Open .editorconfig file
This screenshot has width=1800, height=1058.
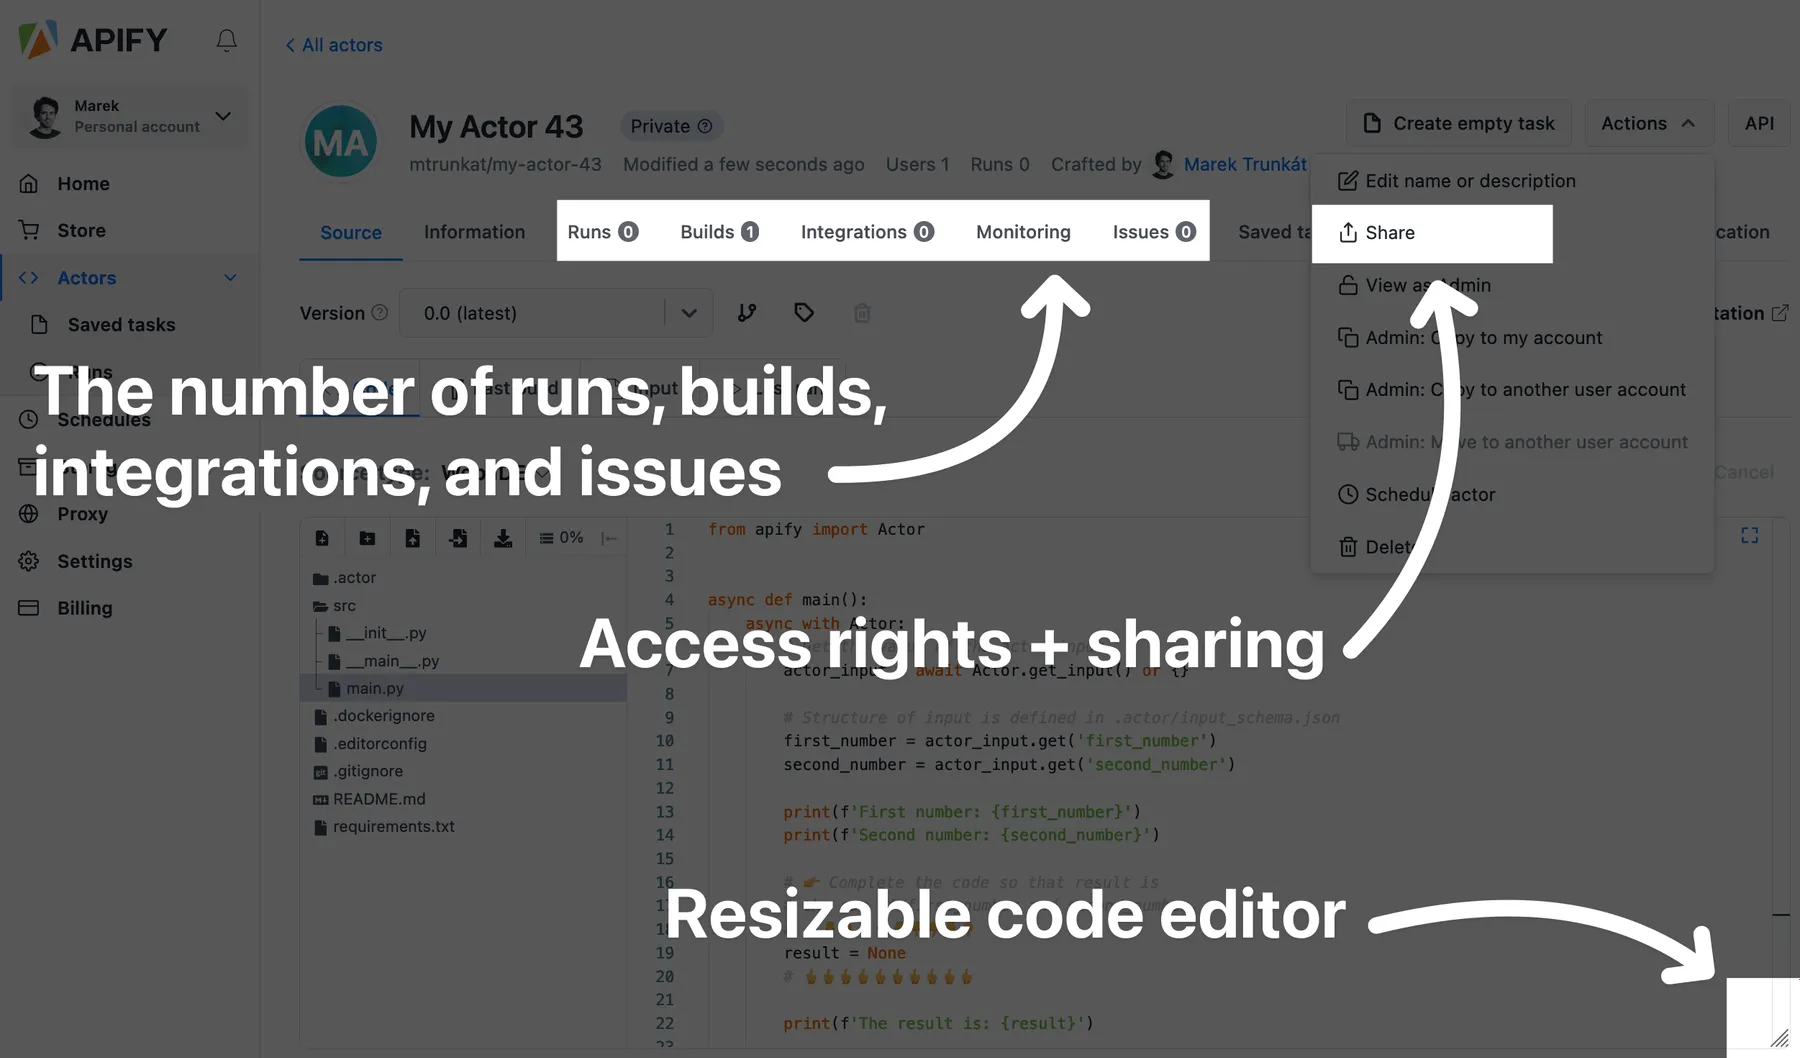(370, 744)
